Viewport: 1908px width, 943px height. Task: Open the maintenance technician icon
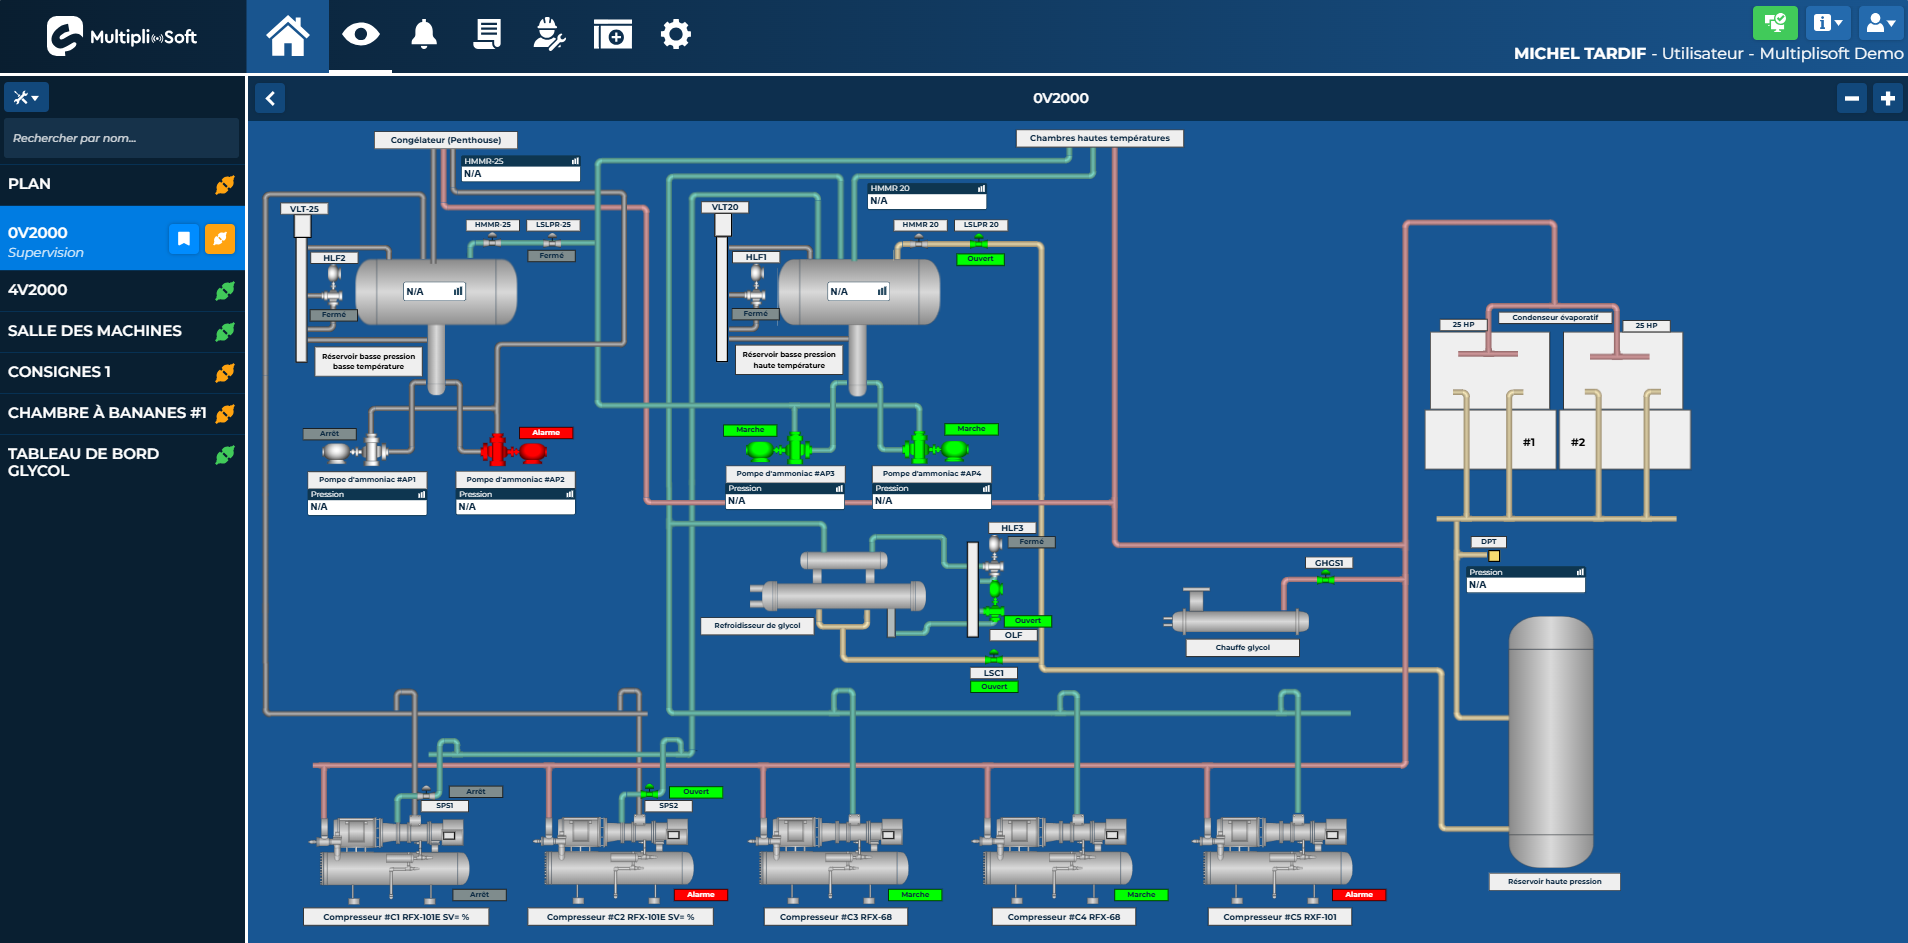pos(549,35)
